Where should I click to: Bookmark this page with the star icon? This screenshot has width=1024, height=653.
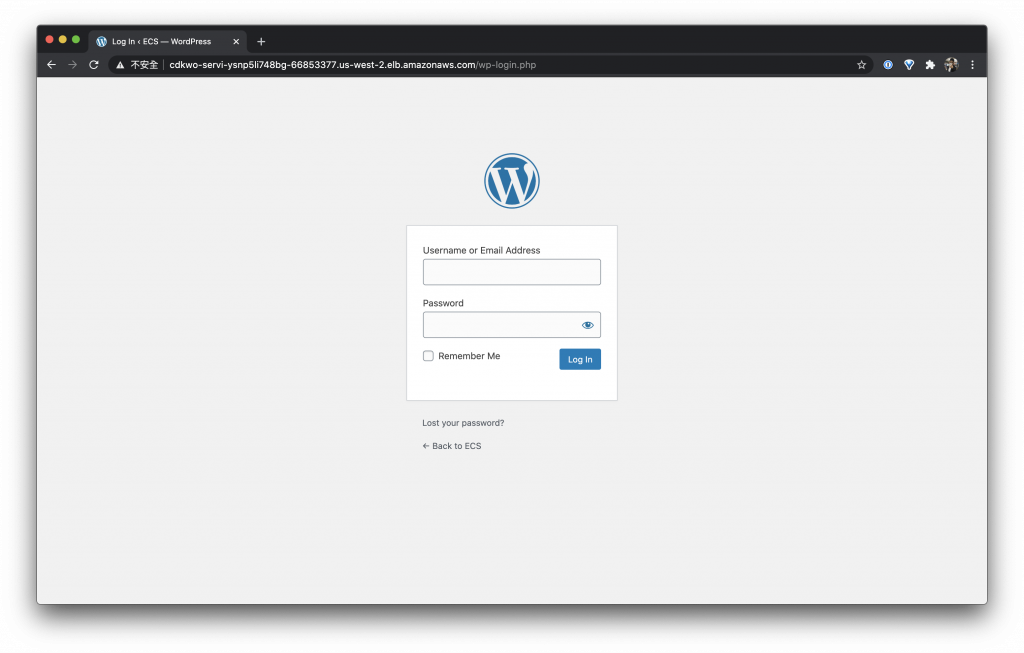[x=861, y=65]
